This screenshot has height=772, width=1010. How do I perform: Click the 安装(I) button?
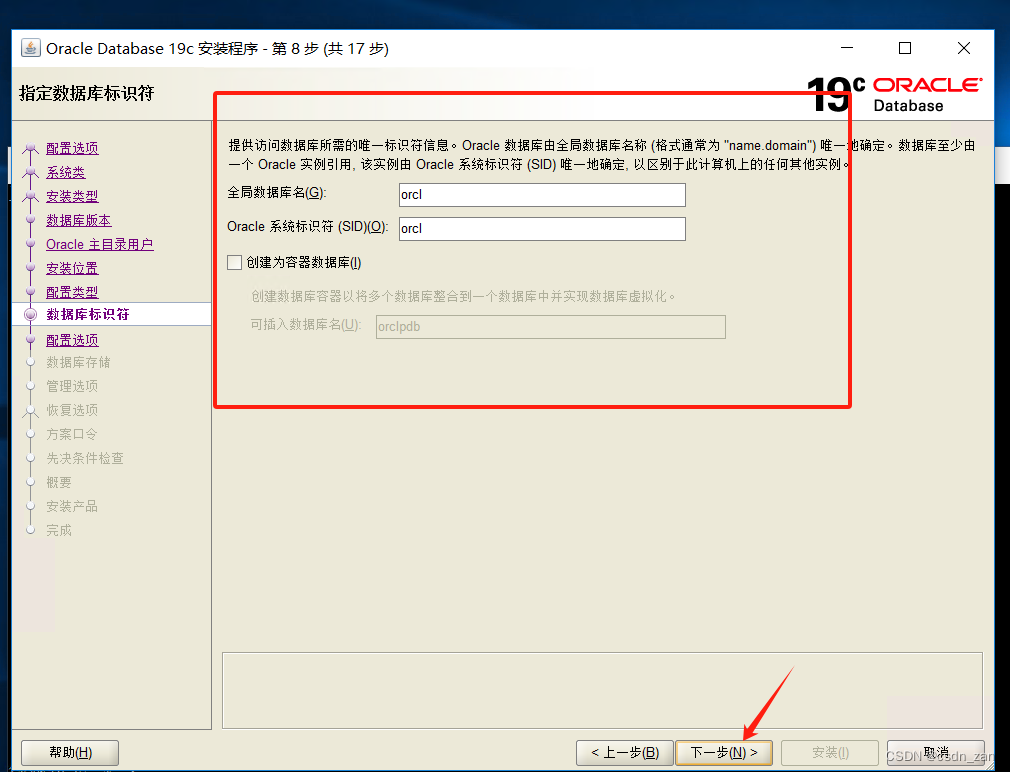[830, 752]
